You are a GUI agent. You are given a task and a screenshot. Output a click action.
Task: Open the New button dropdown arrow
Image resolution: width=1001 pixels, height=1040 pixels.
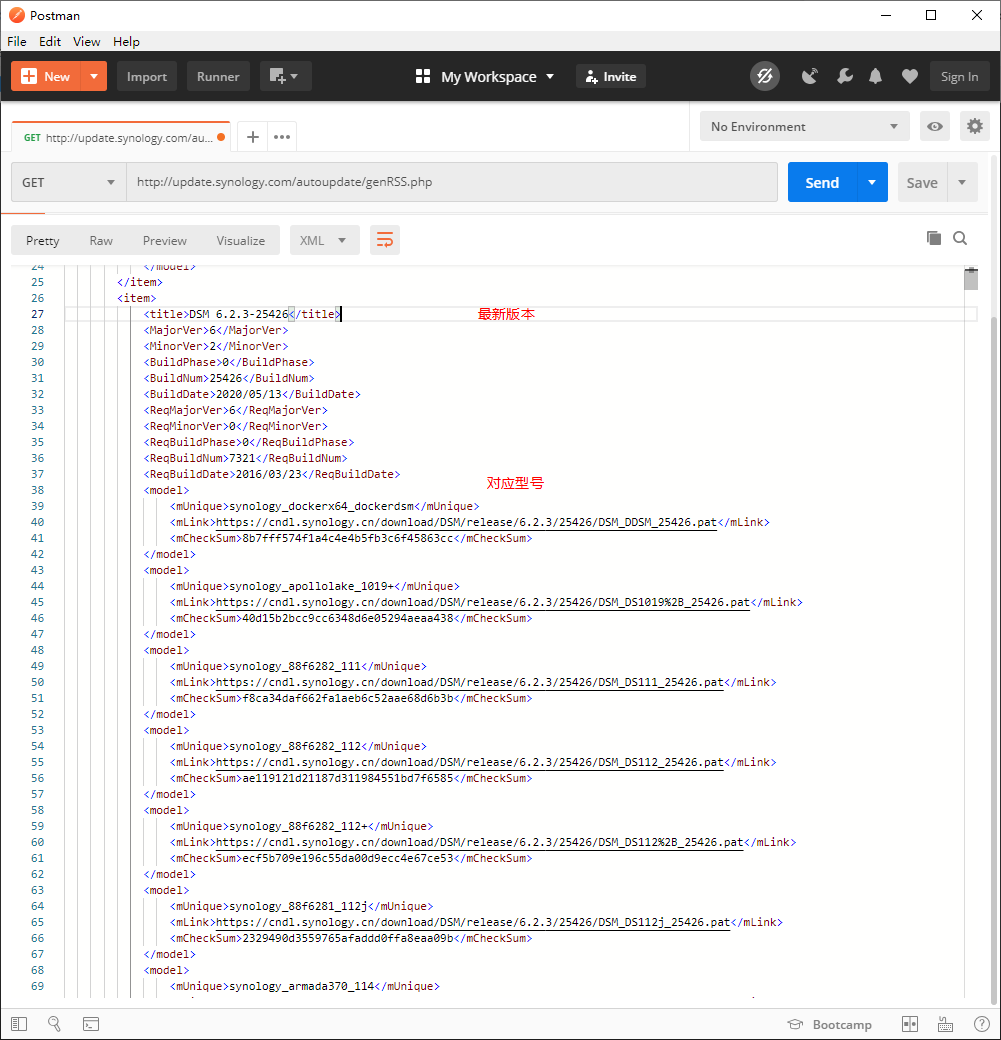[x=94, y=76]
